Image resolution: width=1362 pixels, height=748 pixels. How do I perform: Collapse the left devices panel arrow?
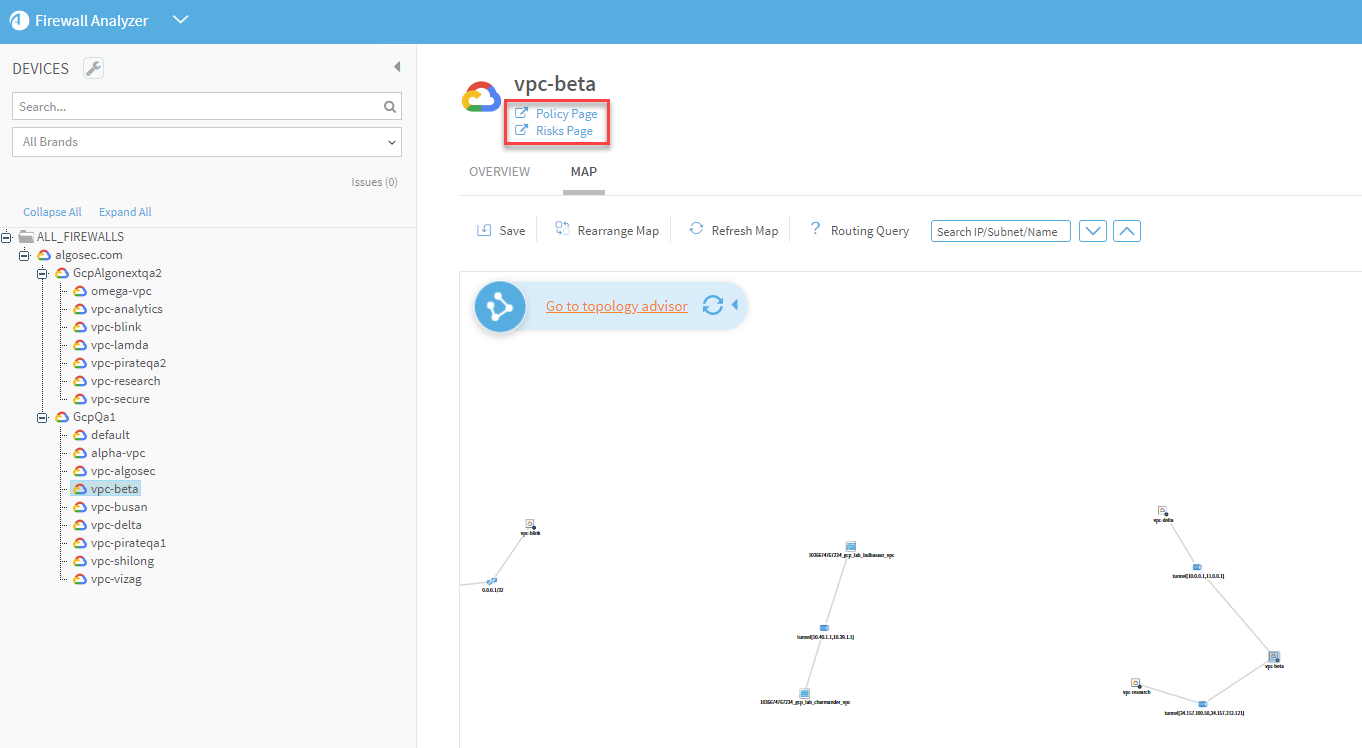[396, 67]
